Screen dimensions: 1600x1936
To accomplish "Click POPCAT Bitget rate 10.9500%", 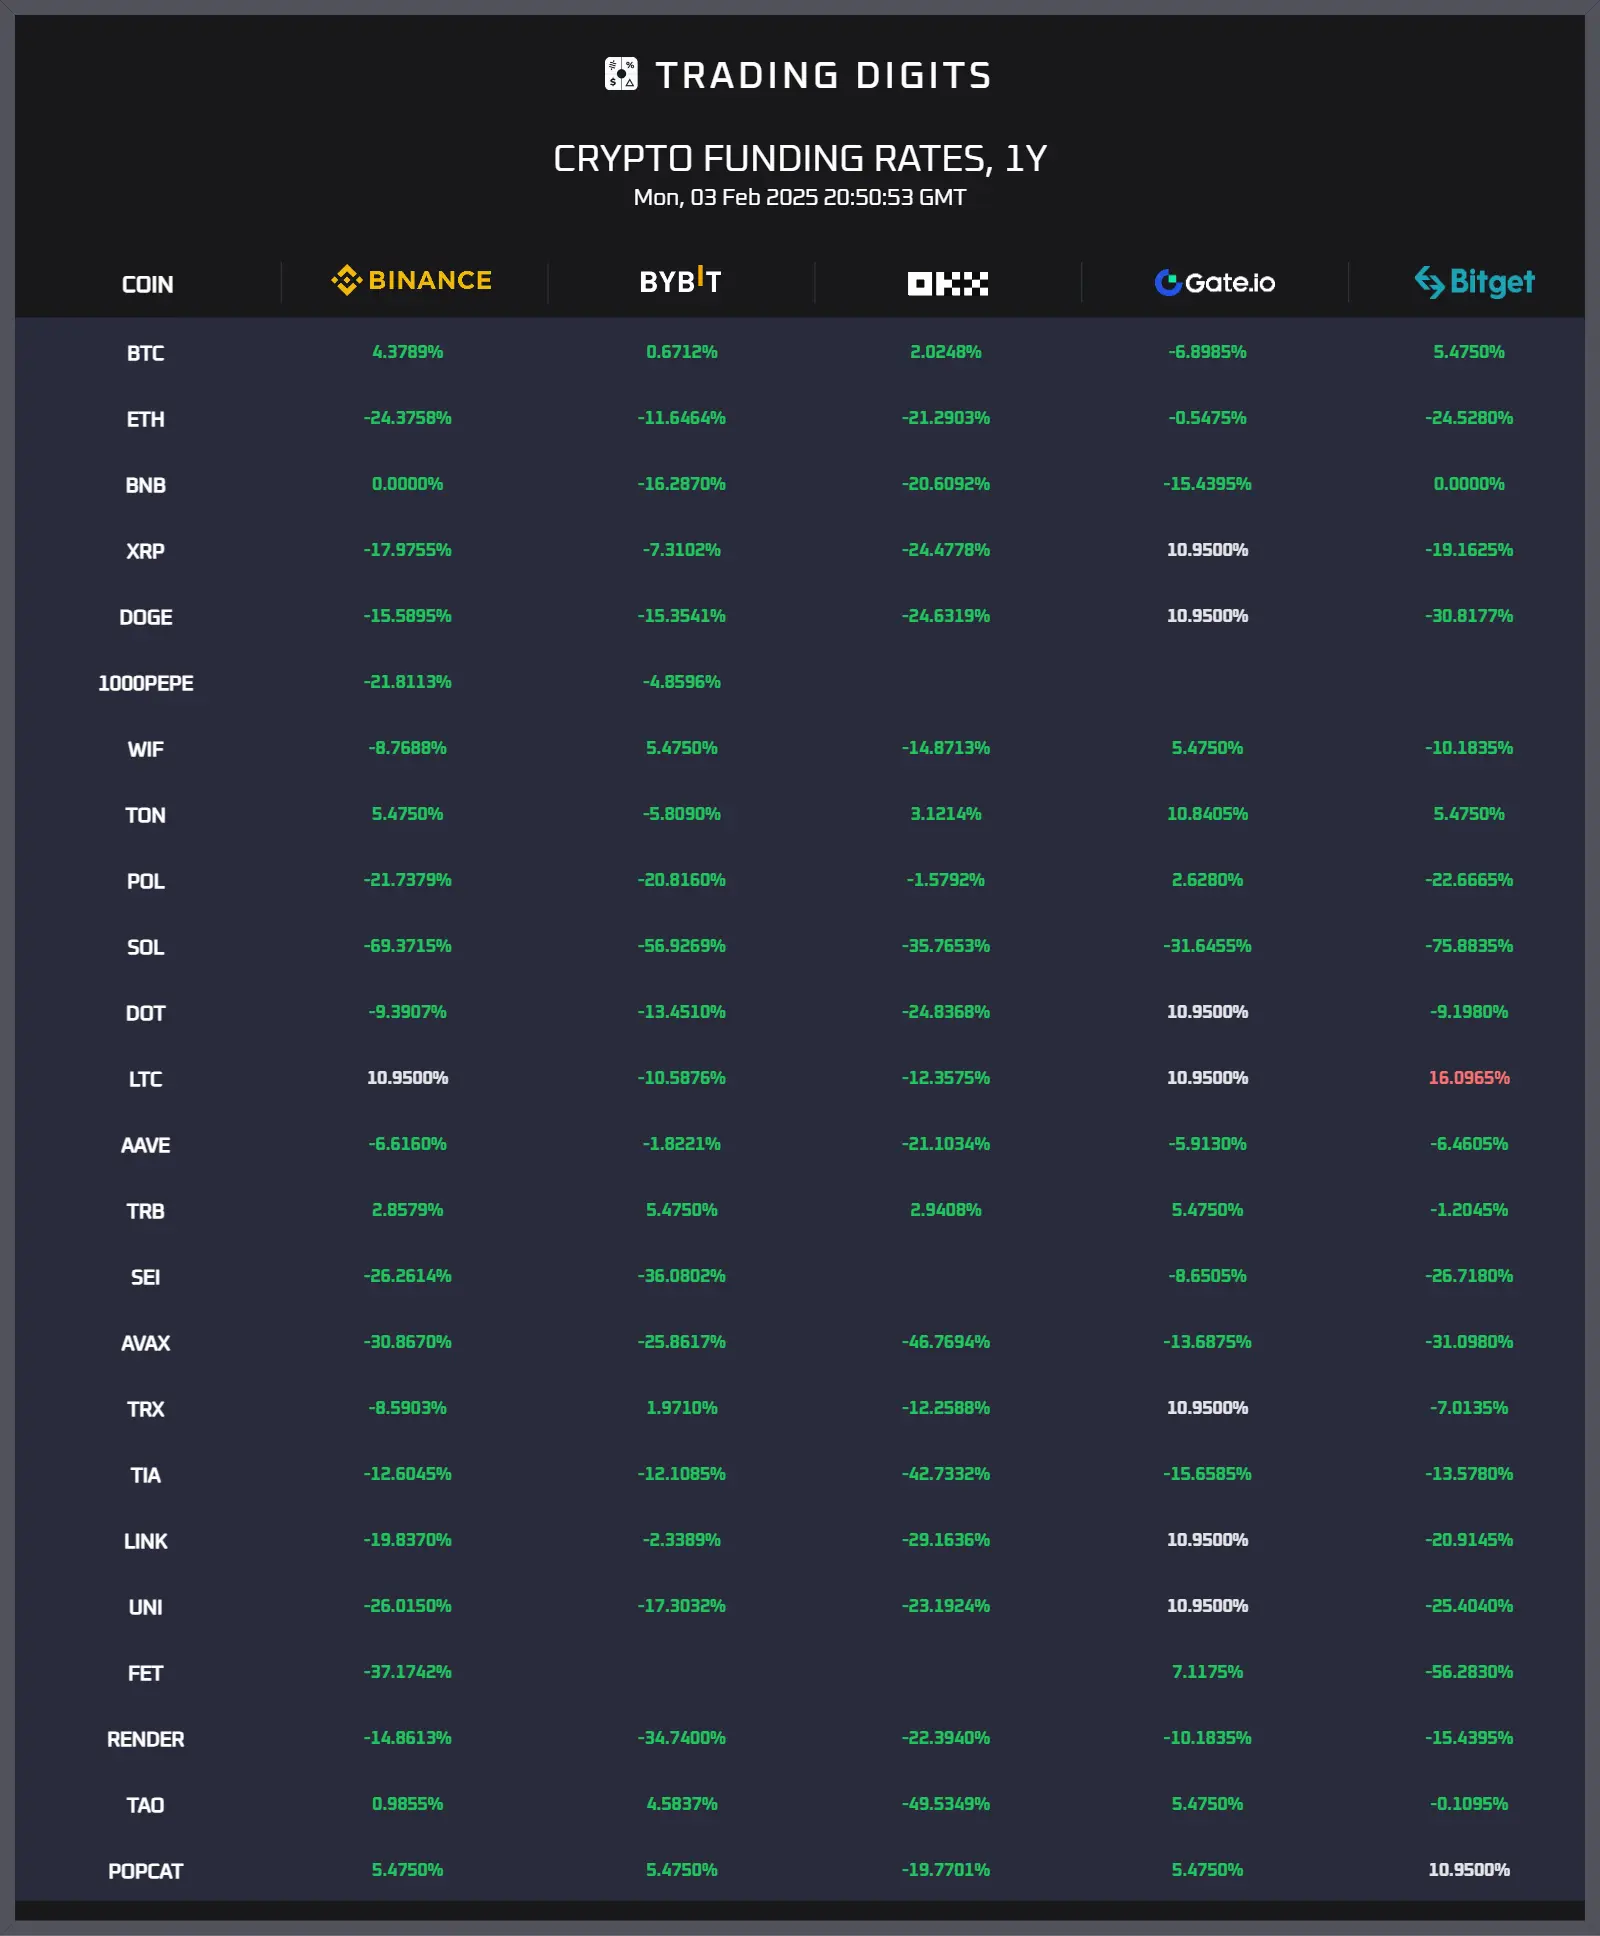I will (x=1469, y=1870).
